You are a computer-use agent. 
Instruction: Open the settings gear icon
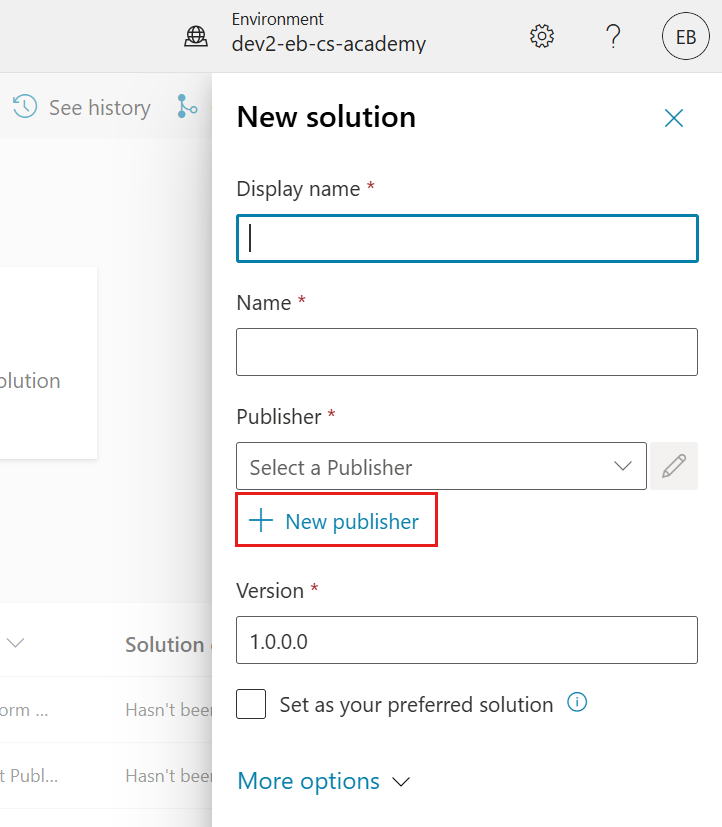point(541,37)
